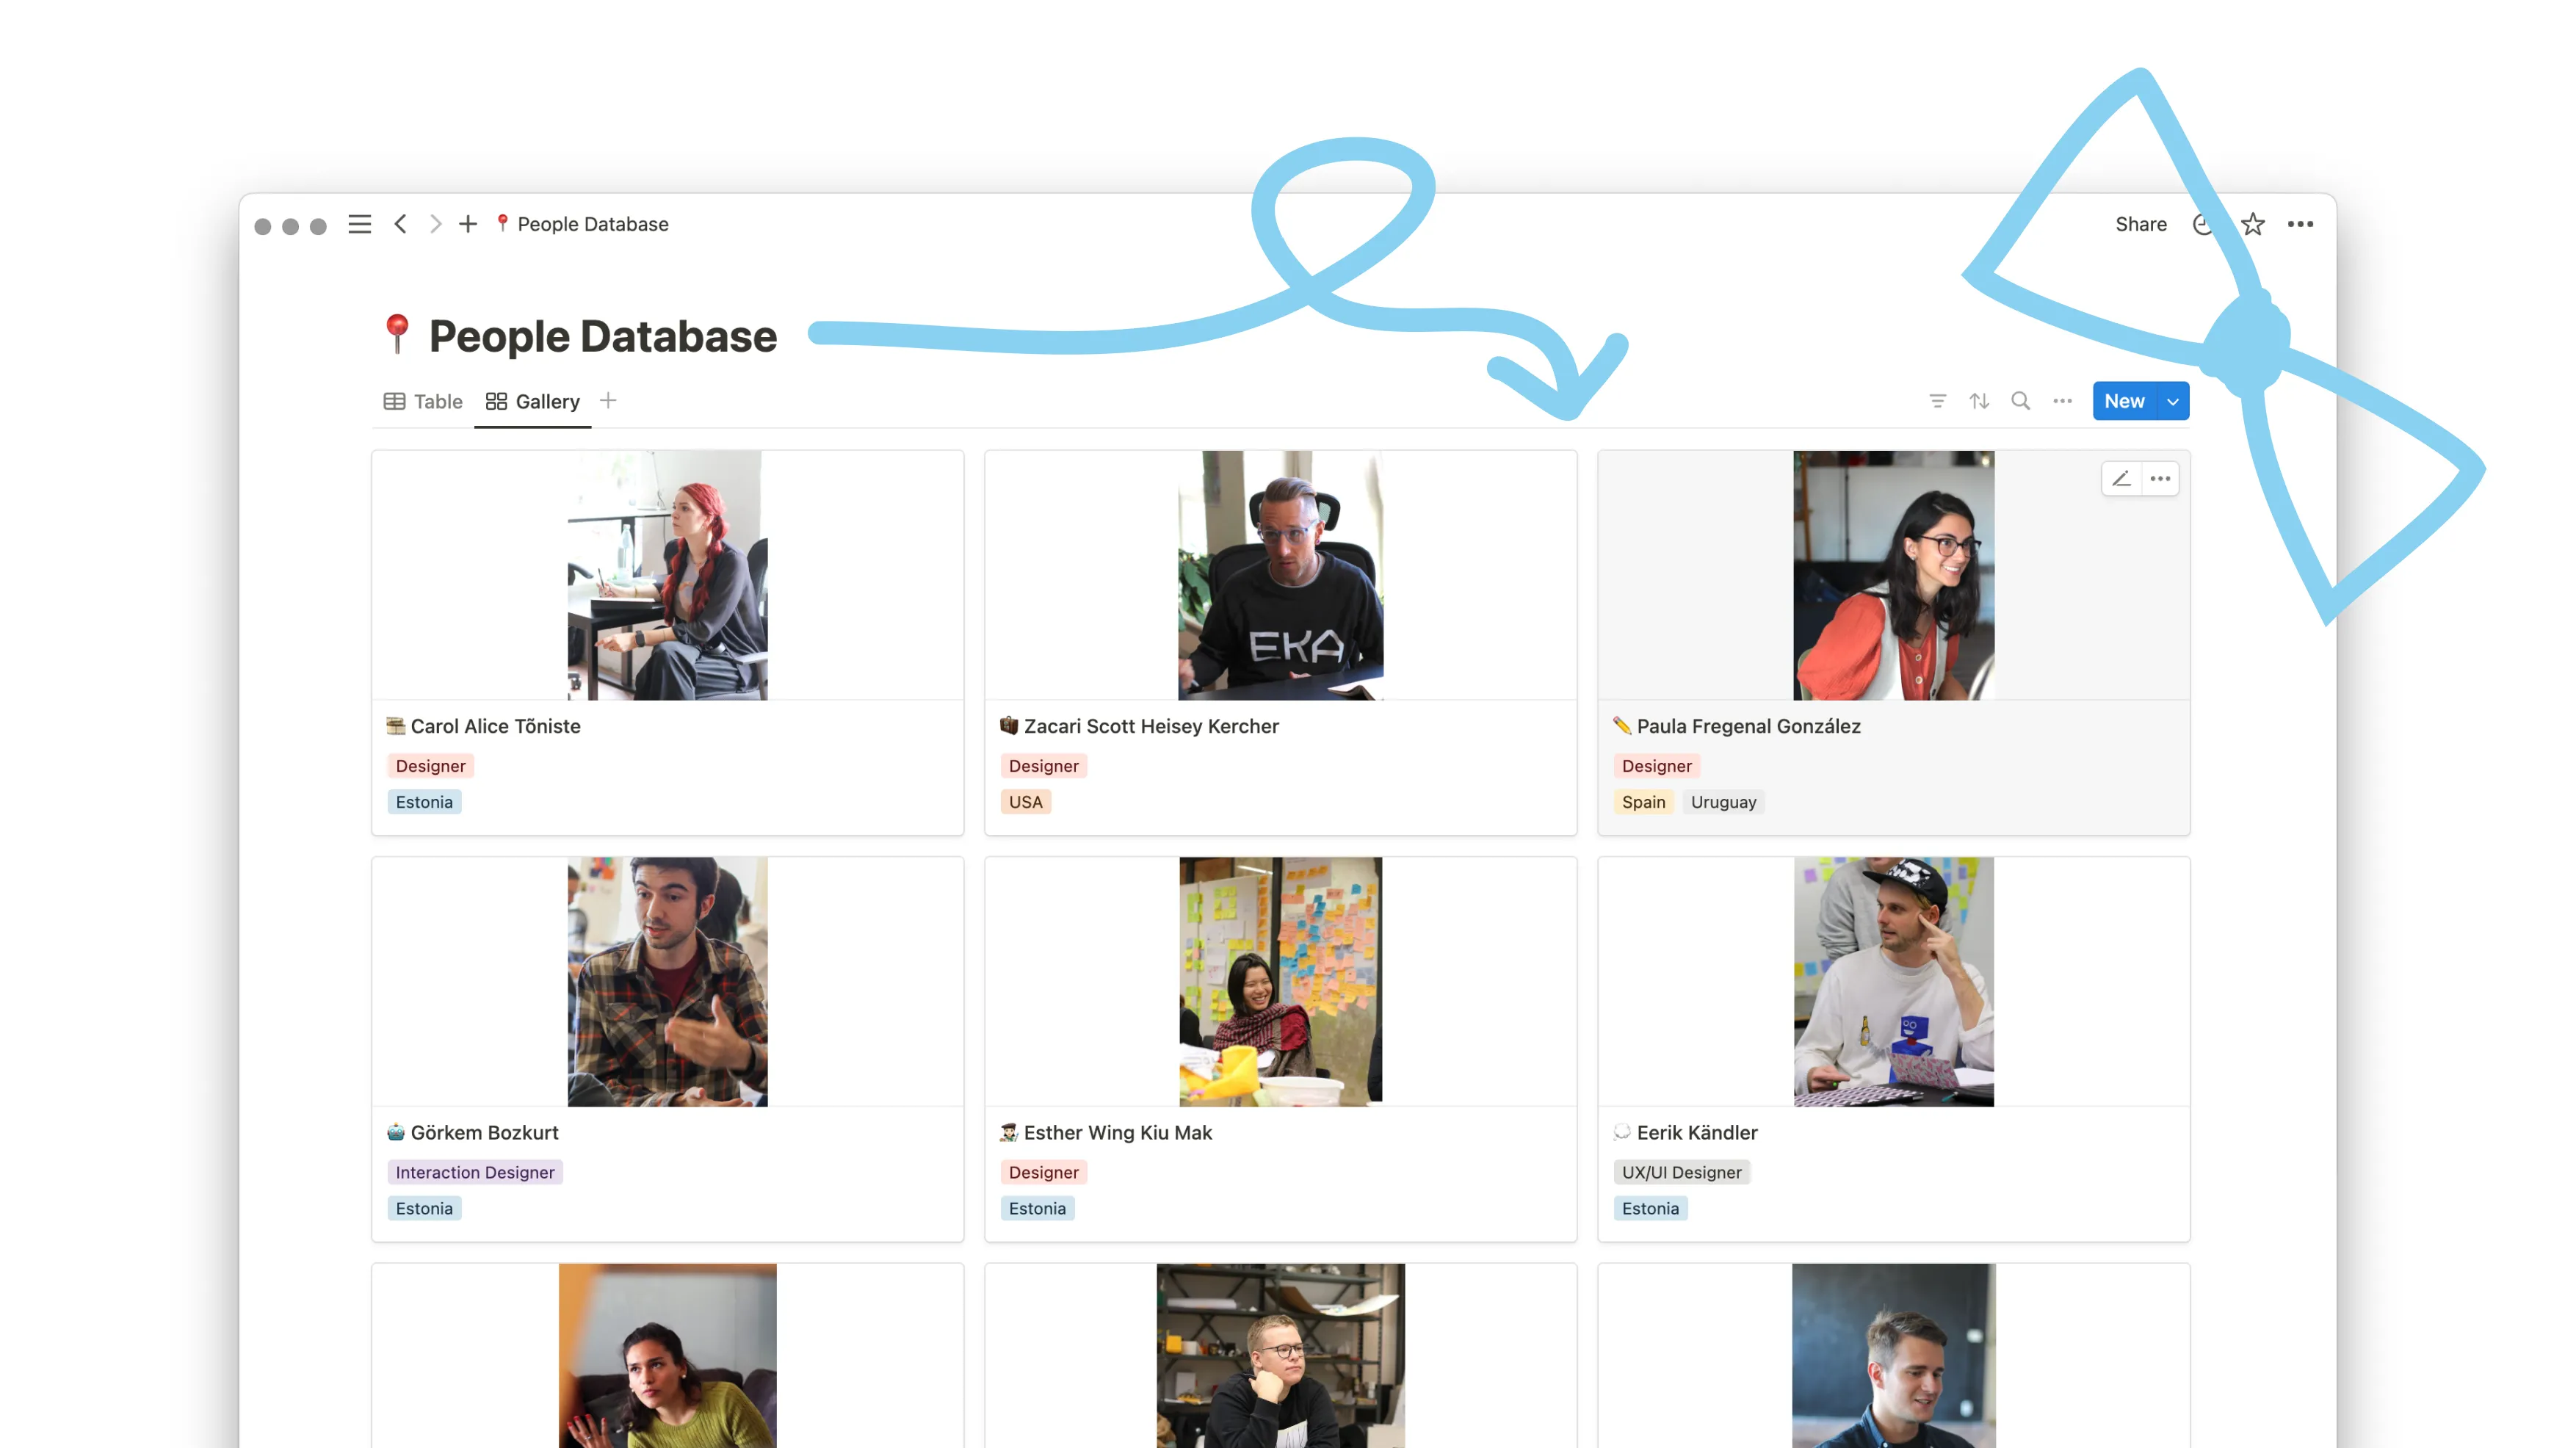The width and height of the screenshot is (2576, 1448).
Task: Click the New button dropdown arrow
Action: [2173, 400]
